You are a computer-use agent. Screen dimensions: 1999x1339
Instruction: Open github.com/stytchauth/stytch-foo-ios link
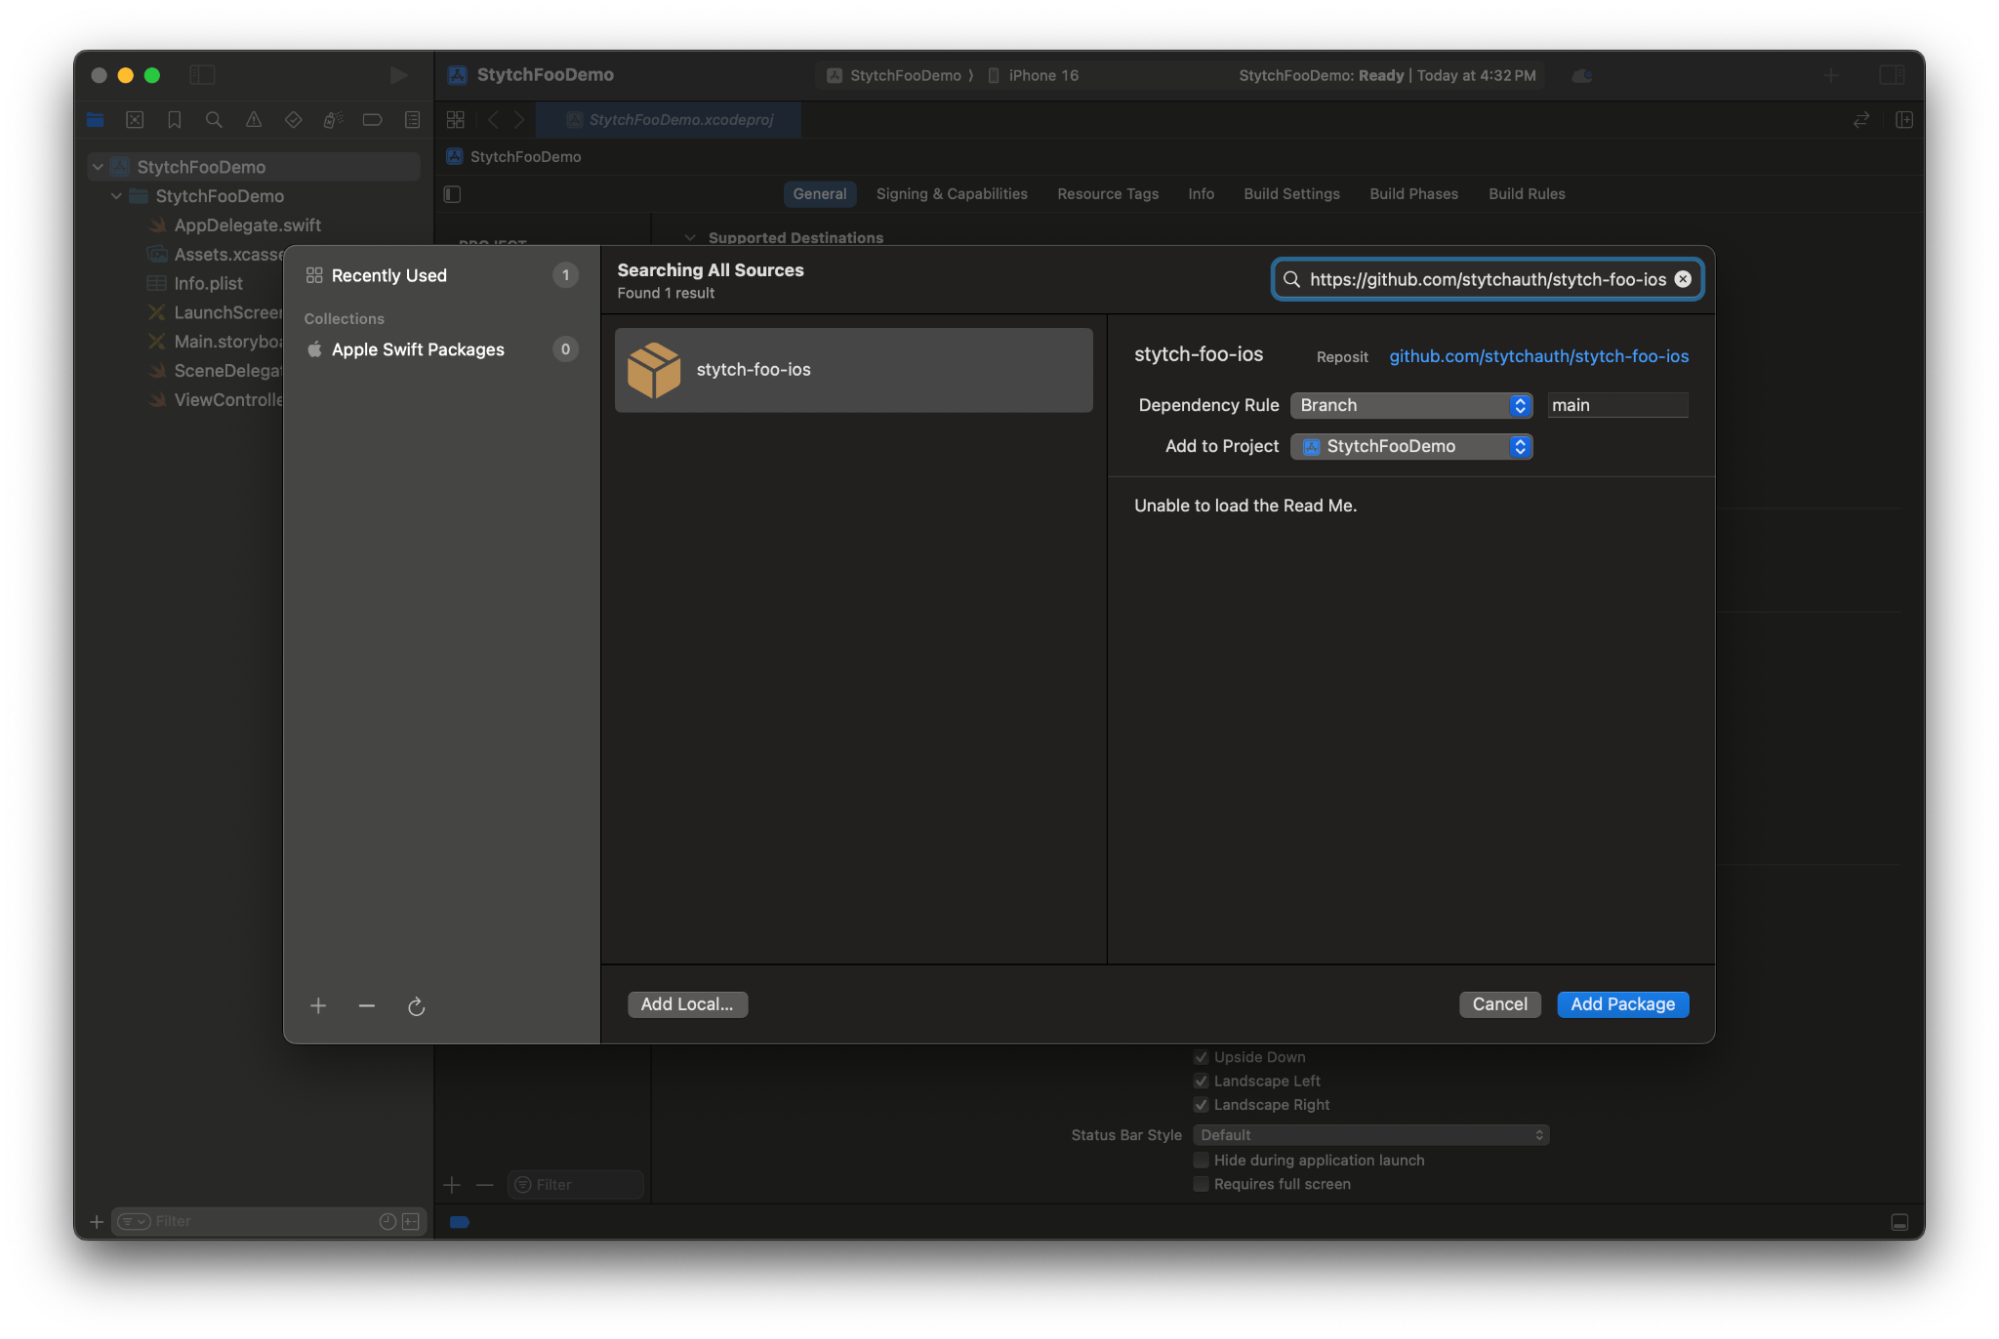coord(1538,356)
